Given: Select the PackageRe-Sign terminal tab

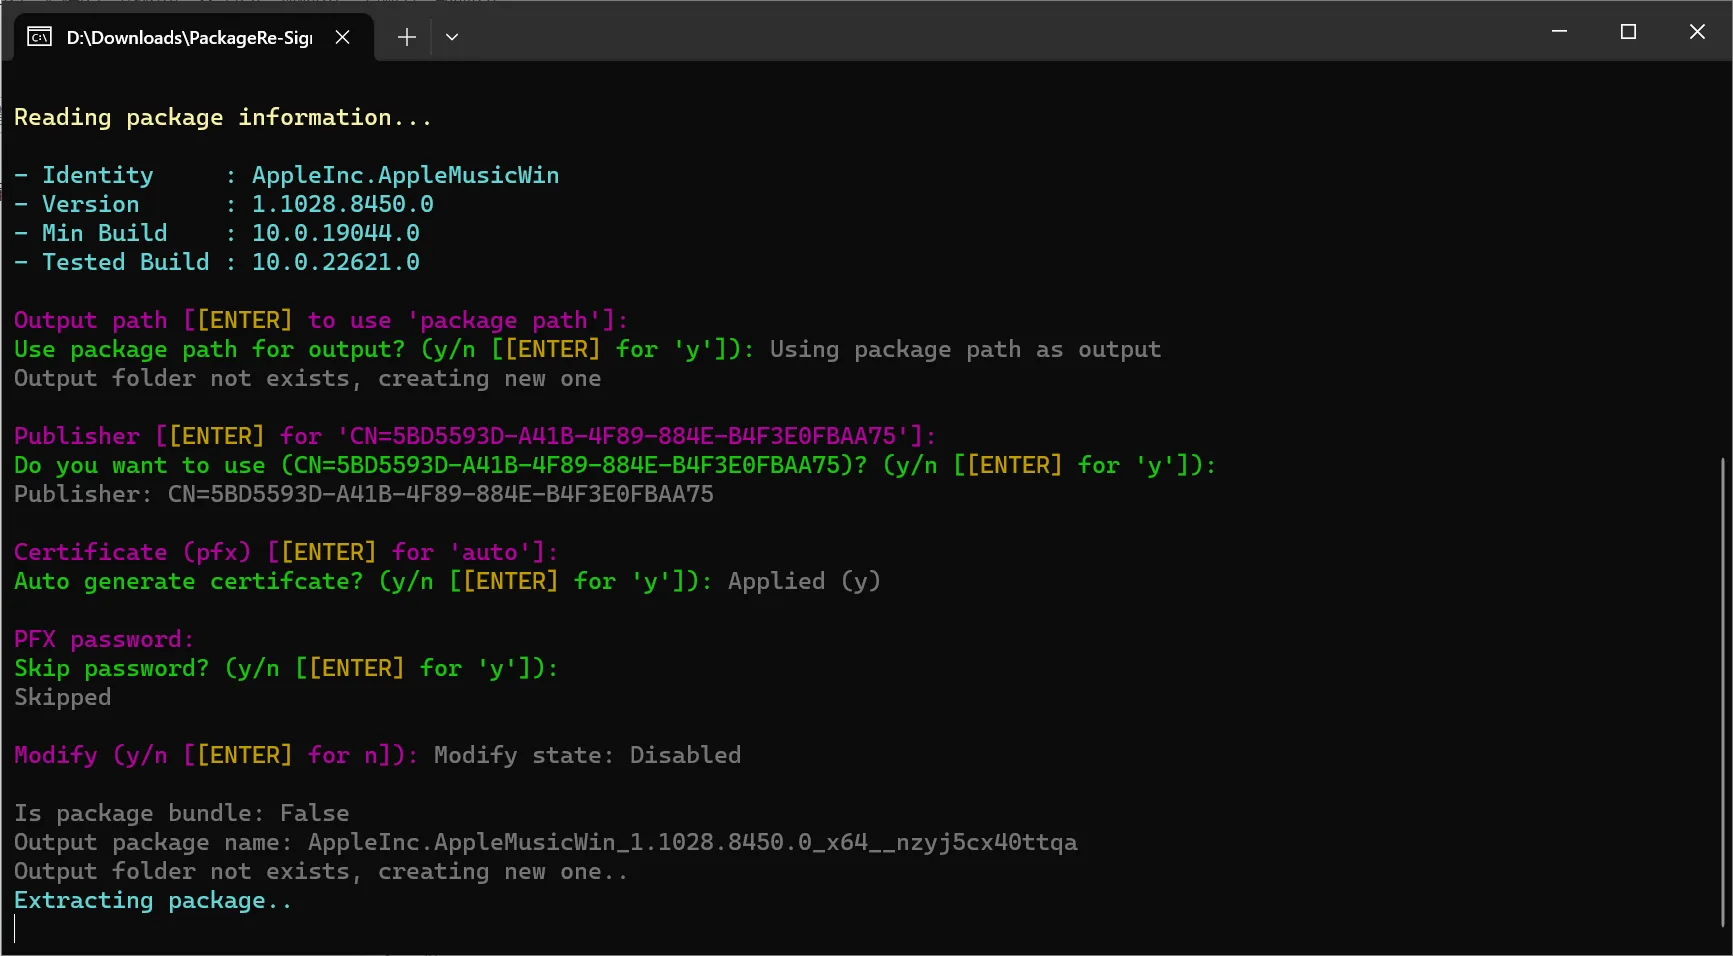Looking at the screenshot, I should pyautogui.click(x=193, y=37).
